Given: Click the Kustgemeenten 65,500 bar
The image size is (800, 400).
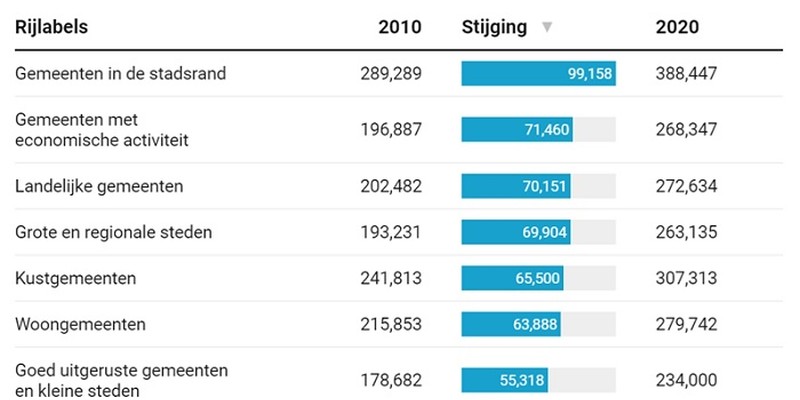Looking at the screenshot, I should coord(512,278).
